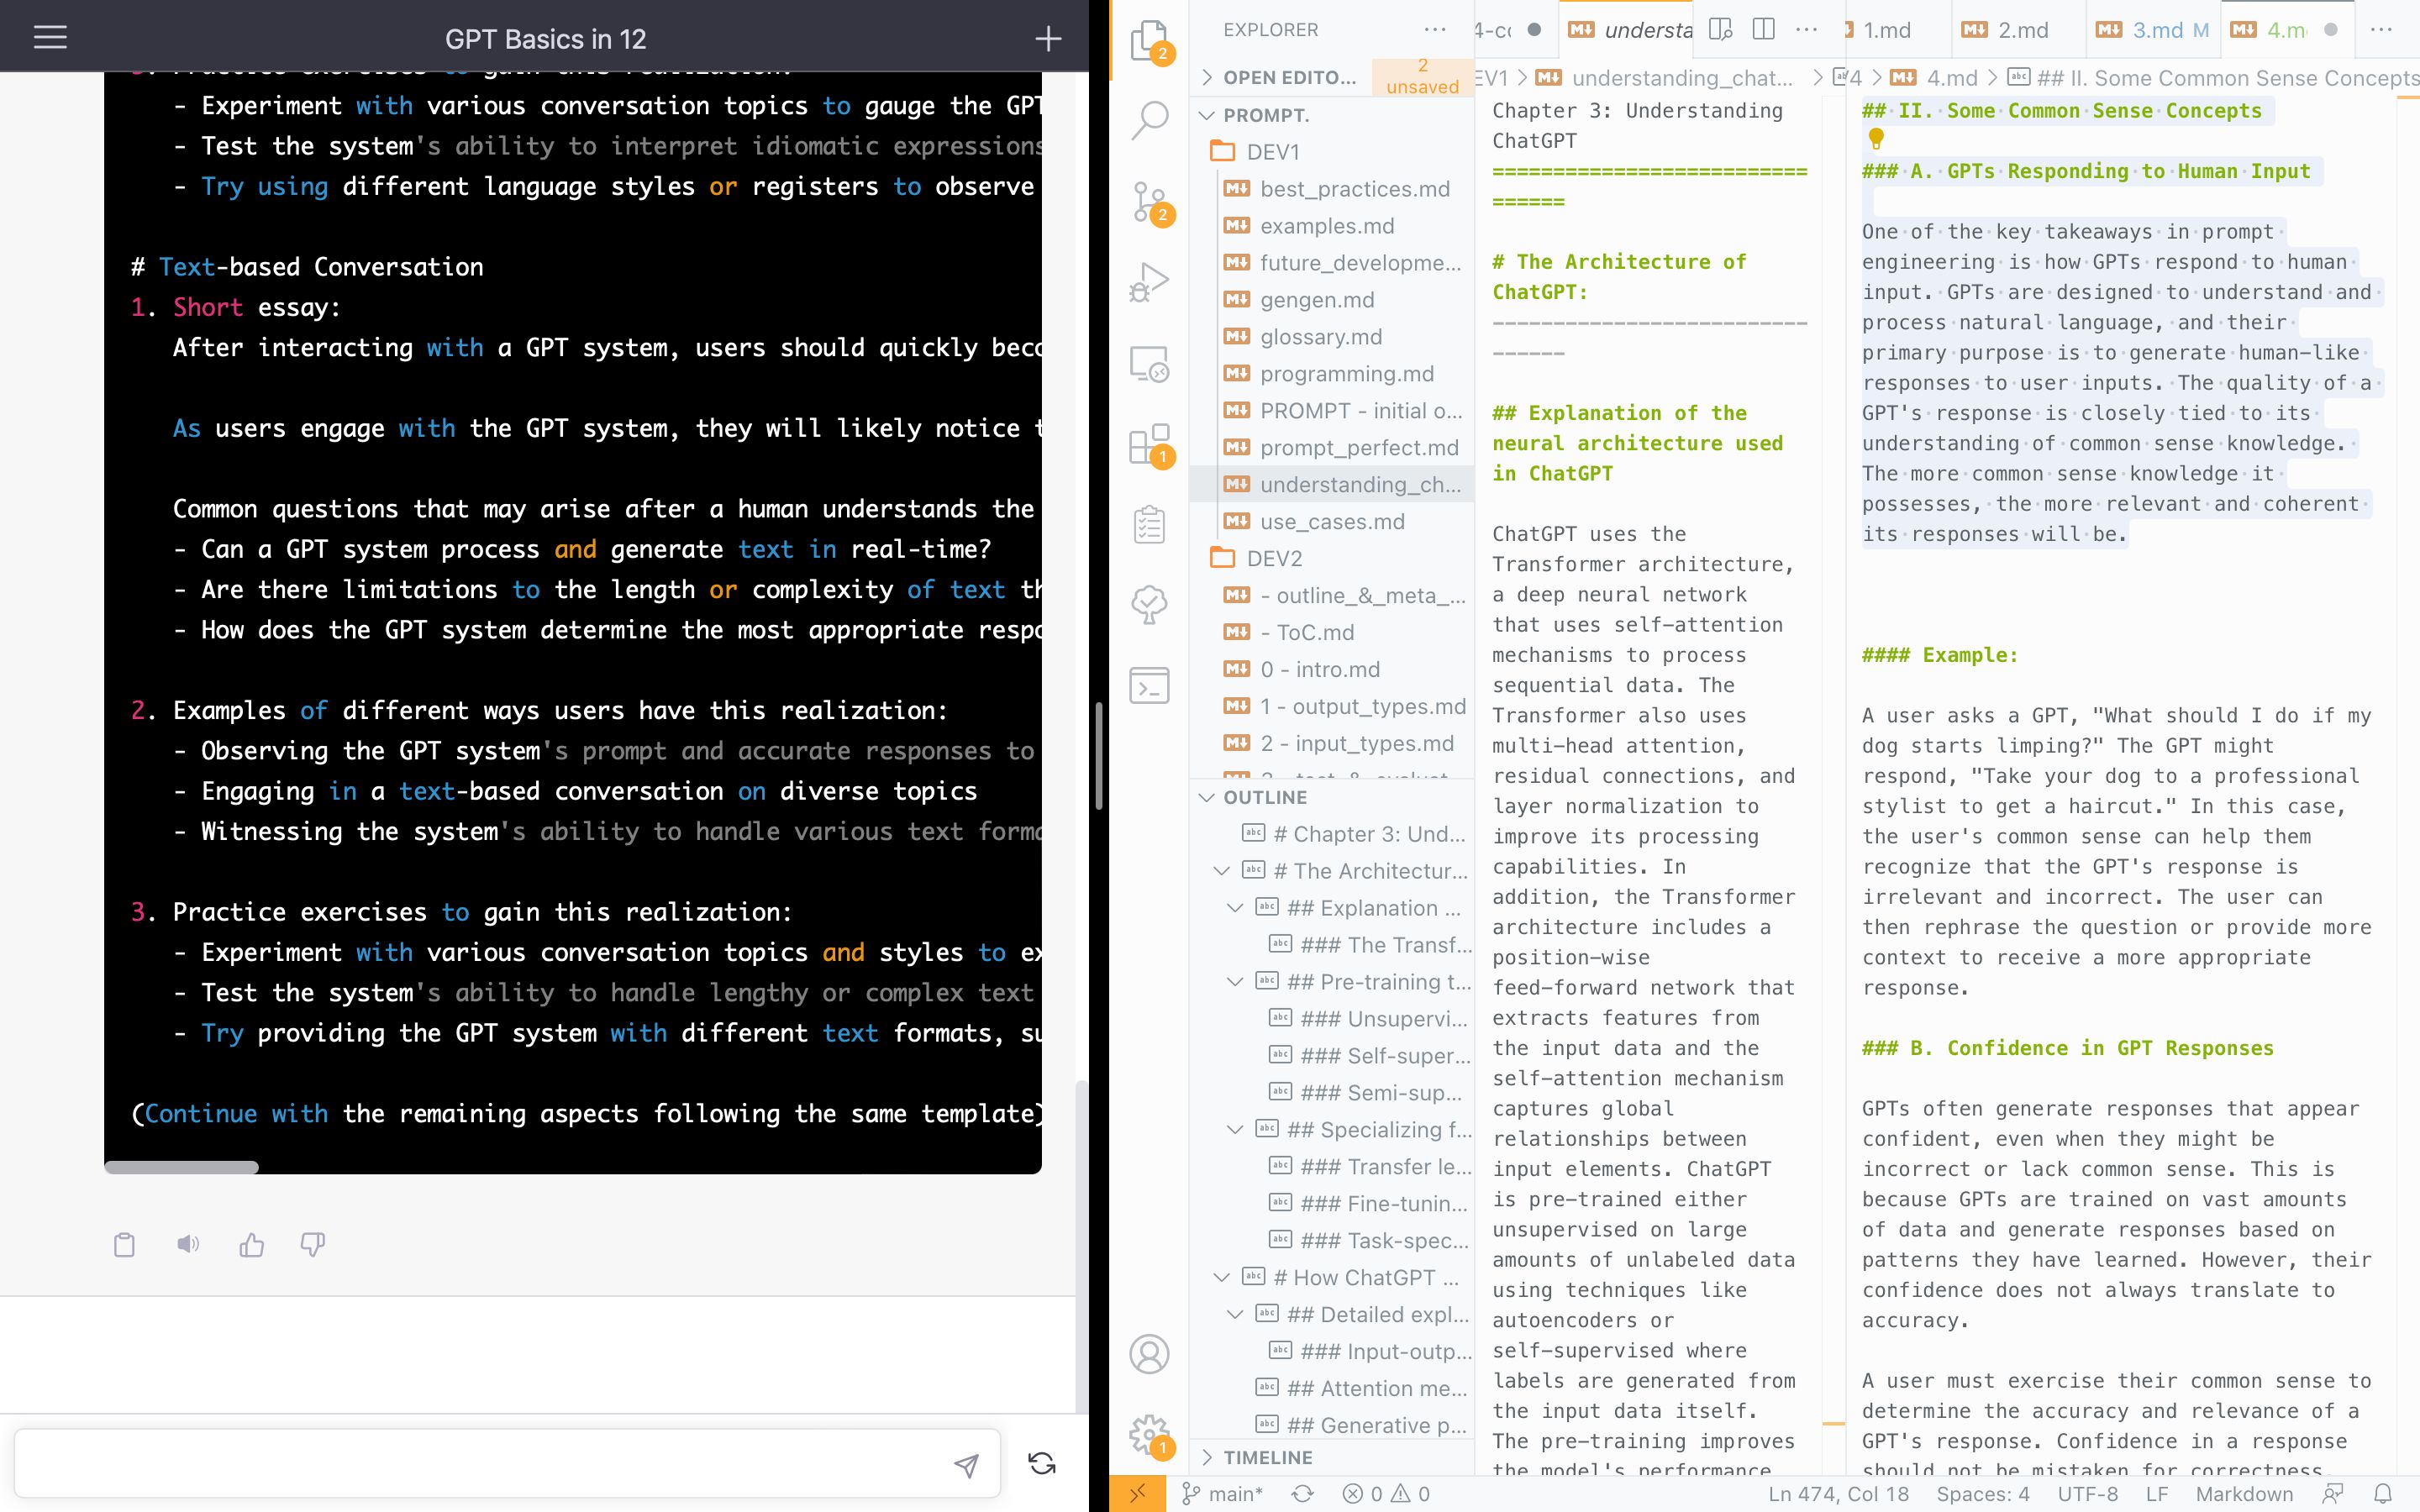Click the main* git branch indicator
The height and width of the screenshot is (1512, 2420).
tap(1223, 1493)
